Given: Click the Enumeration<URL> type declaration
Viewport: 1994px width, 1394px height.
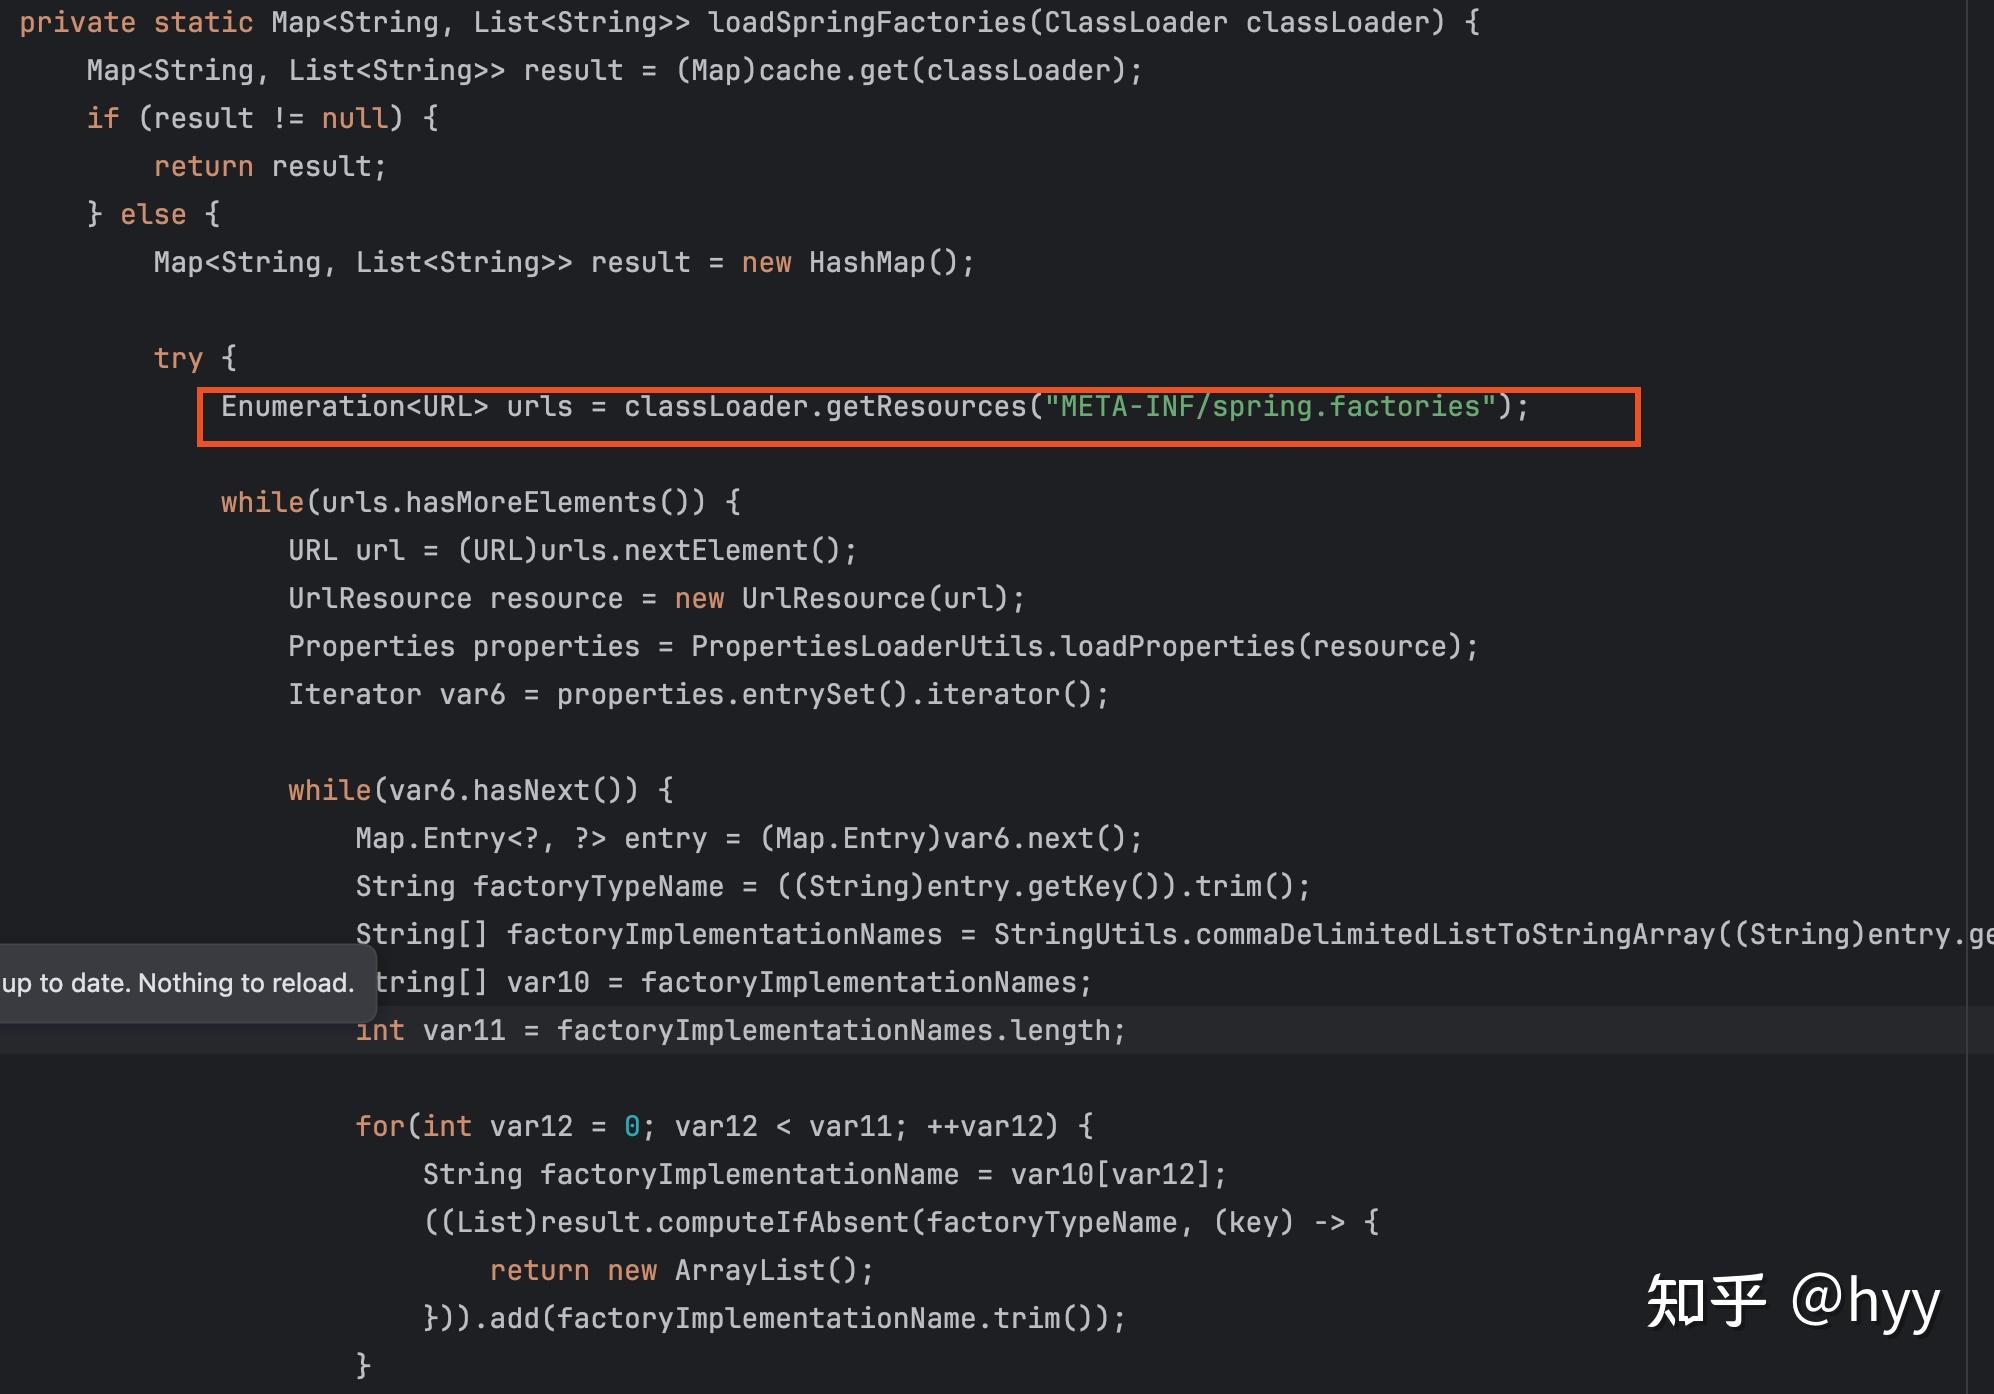Looking at the screenshot, I should [355, 406].
